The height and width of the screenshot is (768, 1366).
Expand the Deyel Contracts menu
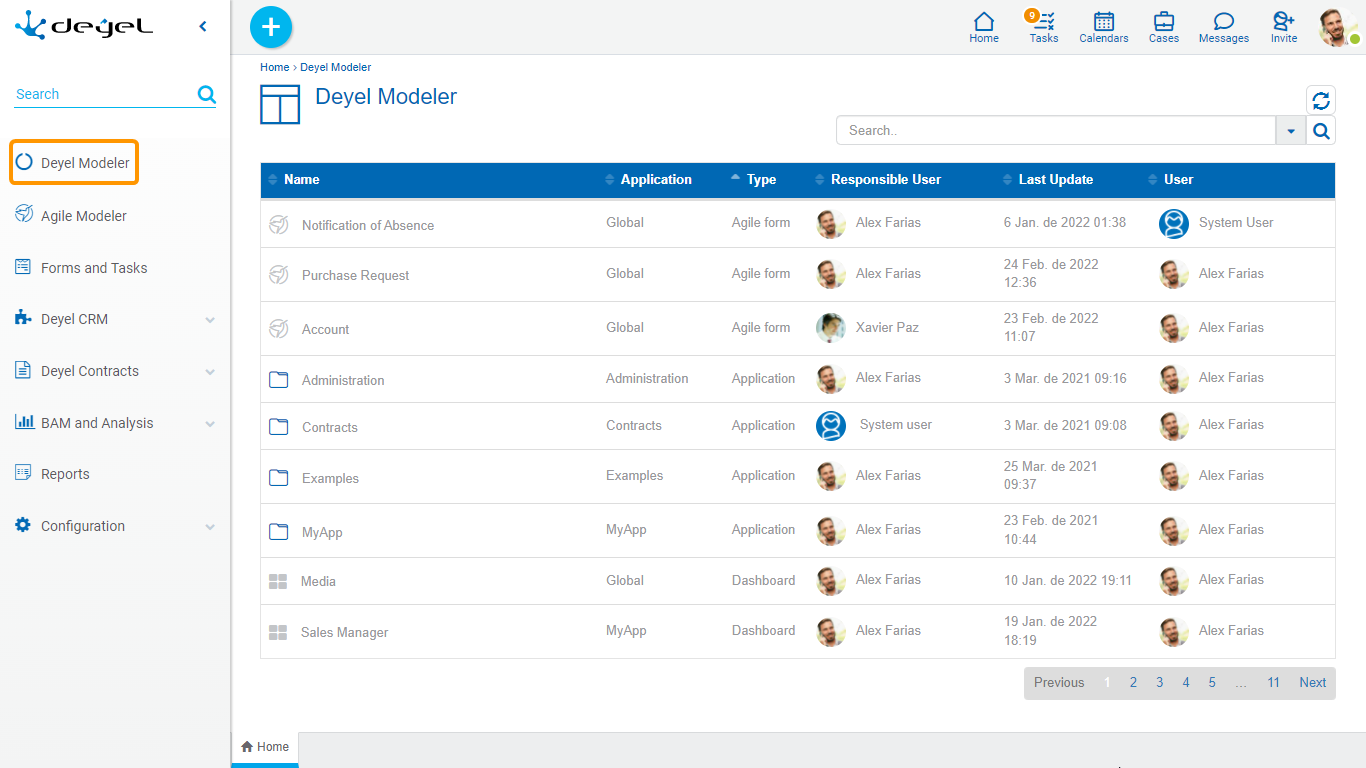pos(210,372)
